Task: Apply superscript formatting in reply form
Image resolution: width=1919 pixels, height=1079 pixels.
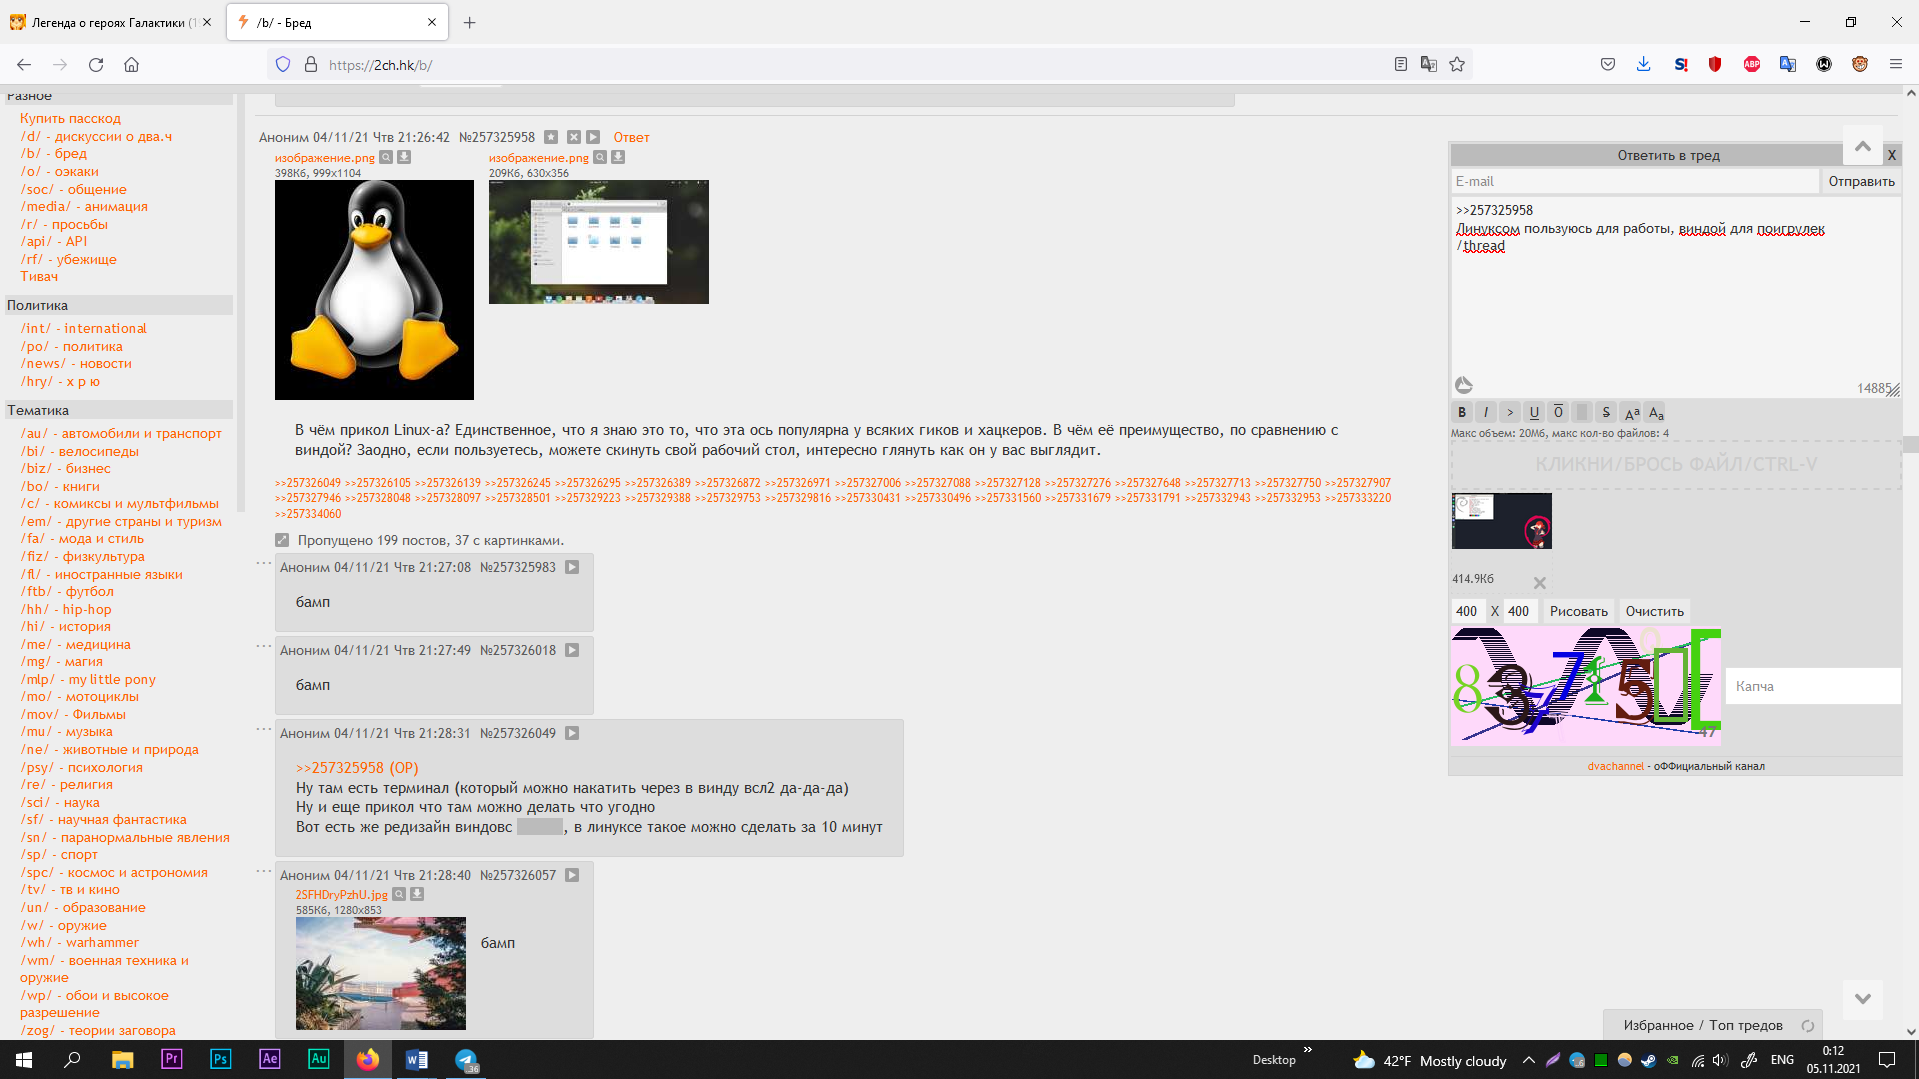Action: tap(1632, 412)
